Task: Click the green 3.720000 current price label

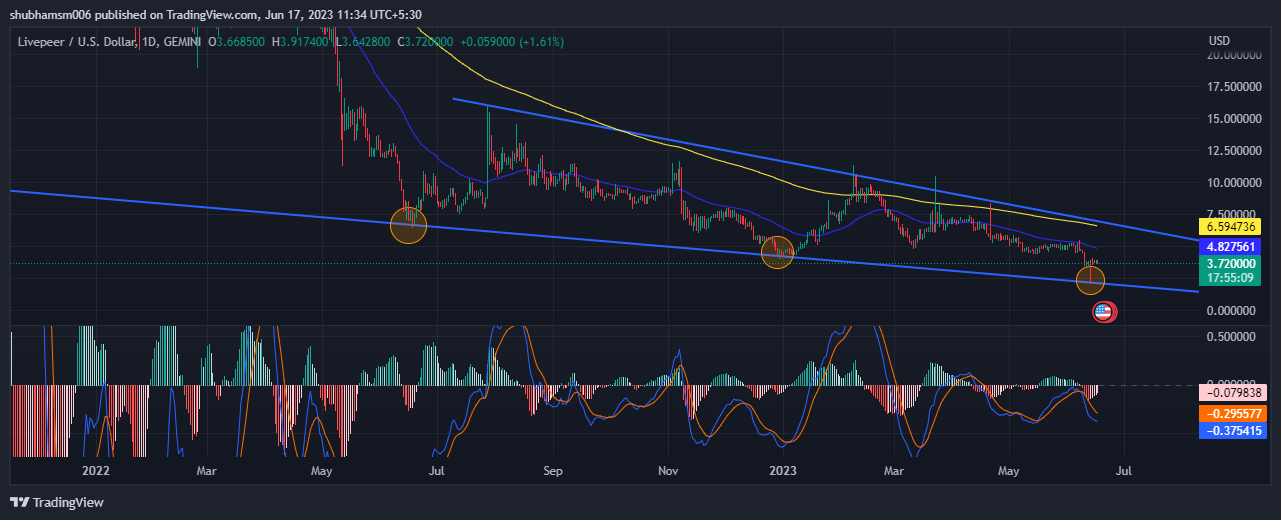Action: click(1232, 263)
